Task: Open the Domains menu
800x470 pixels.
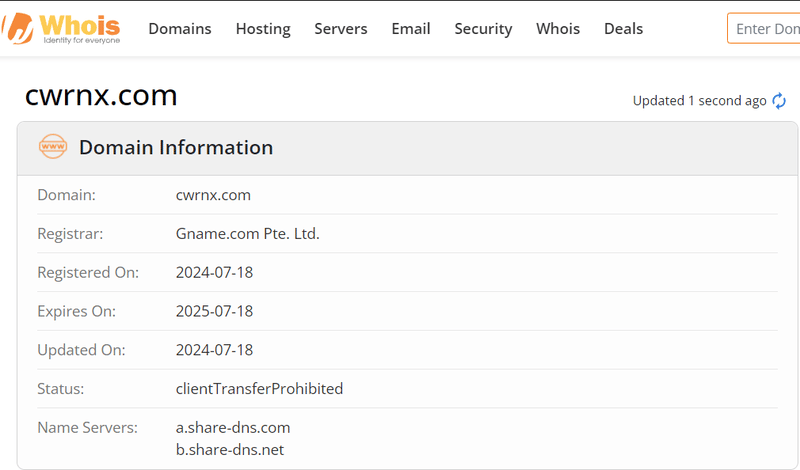Action: [180, 29]
